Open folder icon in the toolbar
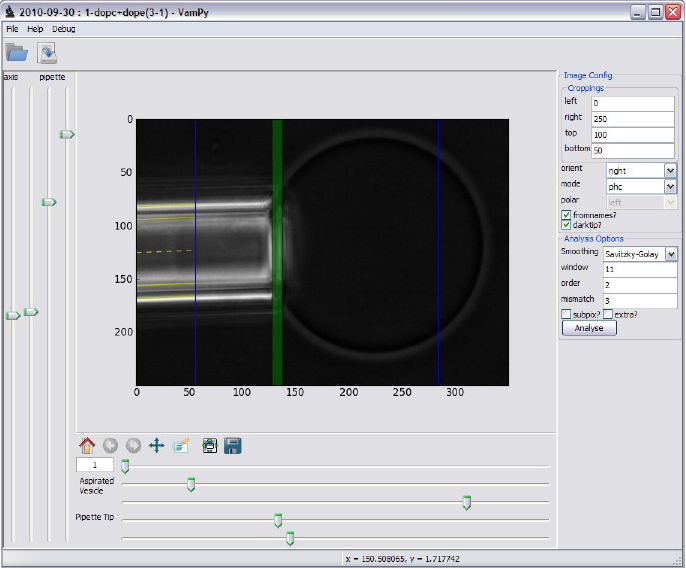686x568 pixels. tap(17, 53)
